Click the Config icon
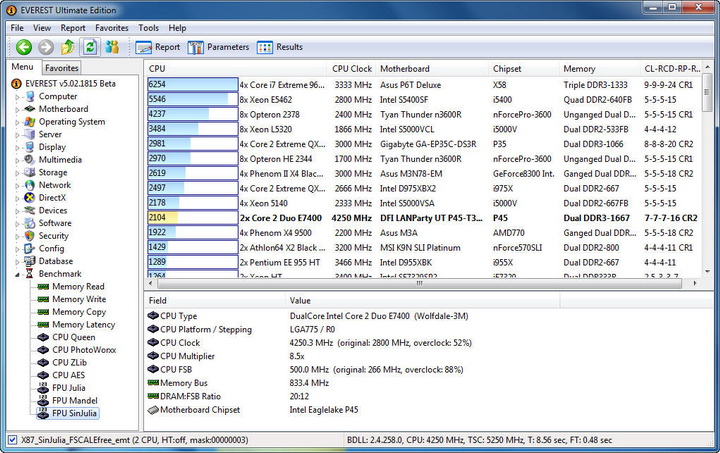Viewport: 720px width, 453px height. 30,248
